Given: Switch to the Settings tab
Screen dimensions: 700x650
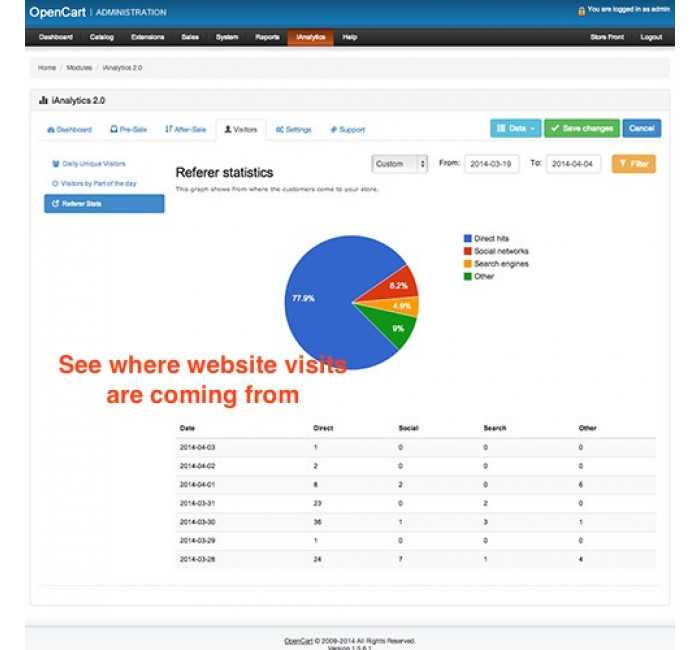Looking at the screenshot, I should [293, 129].
